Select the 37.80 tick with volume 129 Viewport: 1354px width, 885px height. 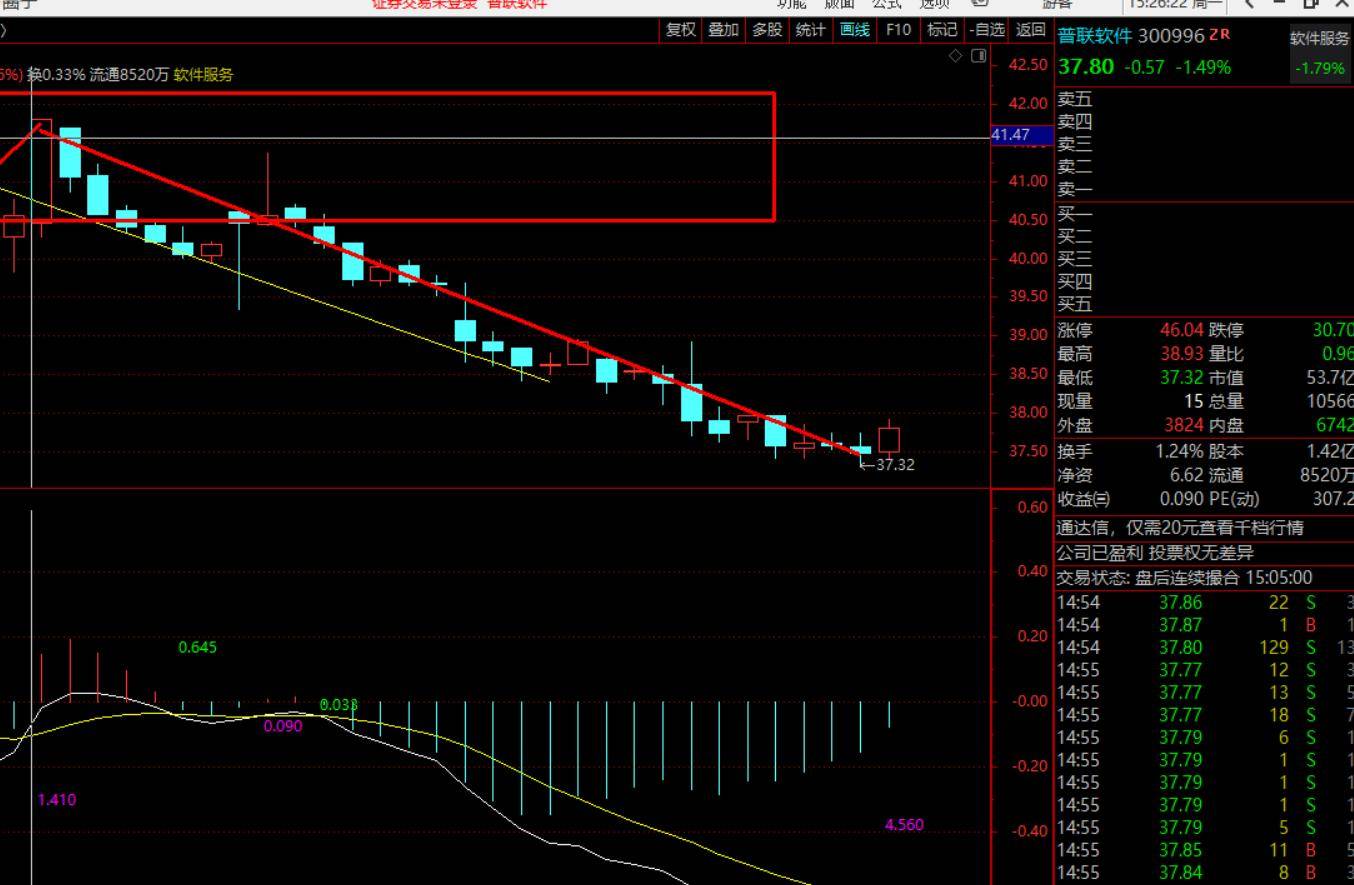pyautogui.click(x=1205, y=648)
